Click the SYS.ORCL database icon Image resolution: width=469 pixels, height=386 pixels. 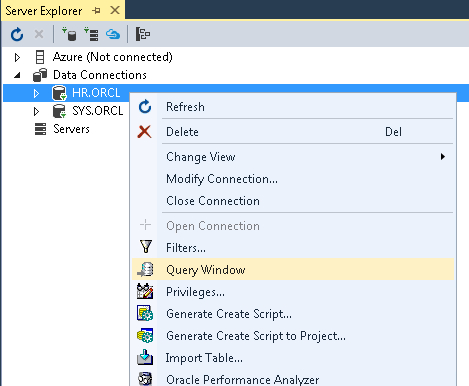click(x=59, y=111)
